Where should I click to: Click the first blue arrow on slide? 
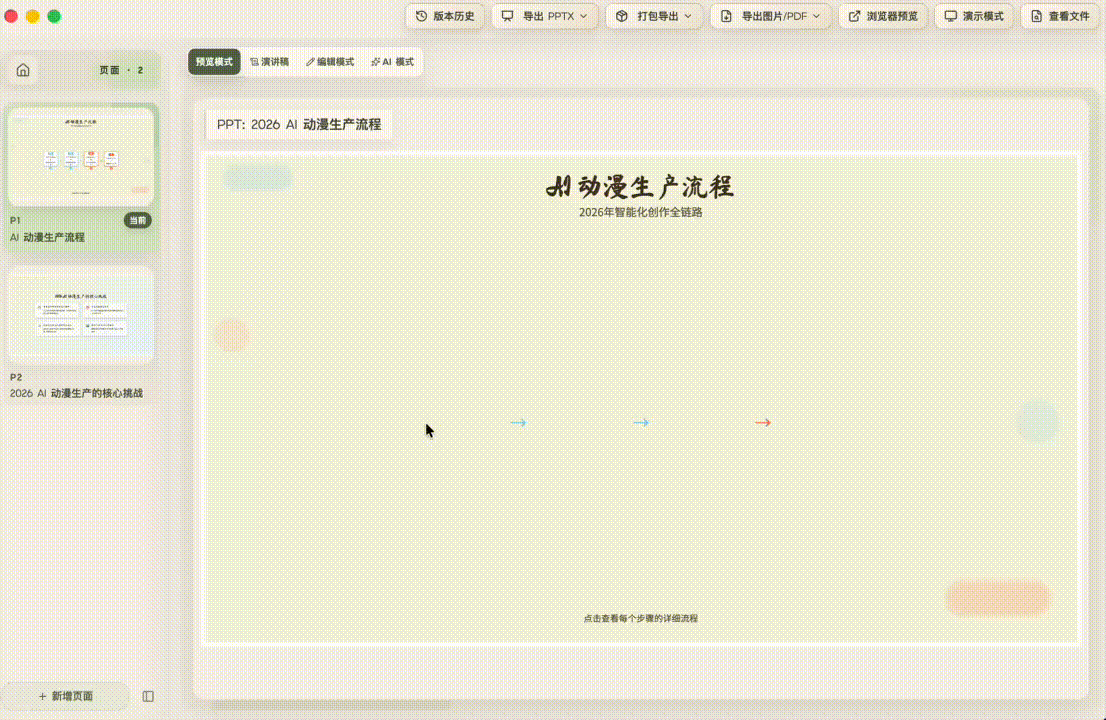[x=518, y=422]
